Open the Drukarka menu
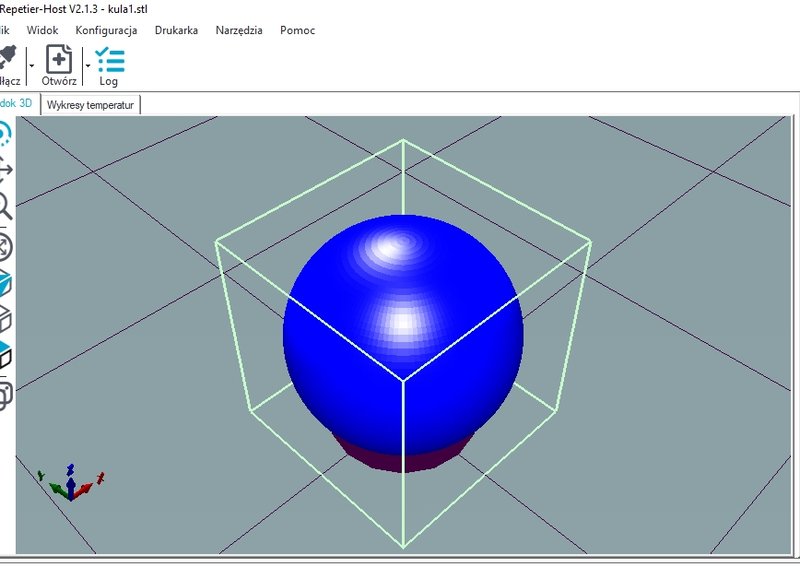 tap(176, 30)
